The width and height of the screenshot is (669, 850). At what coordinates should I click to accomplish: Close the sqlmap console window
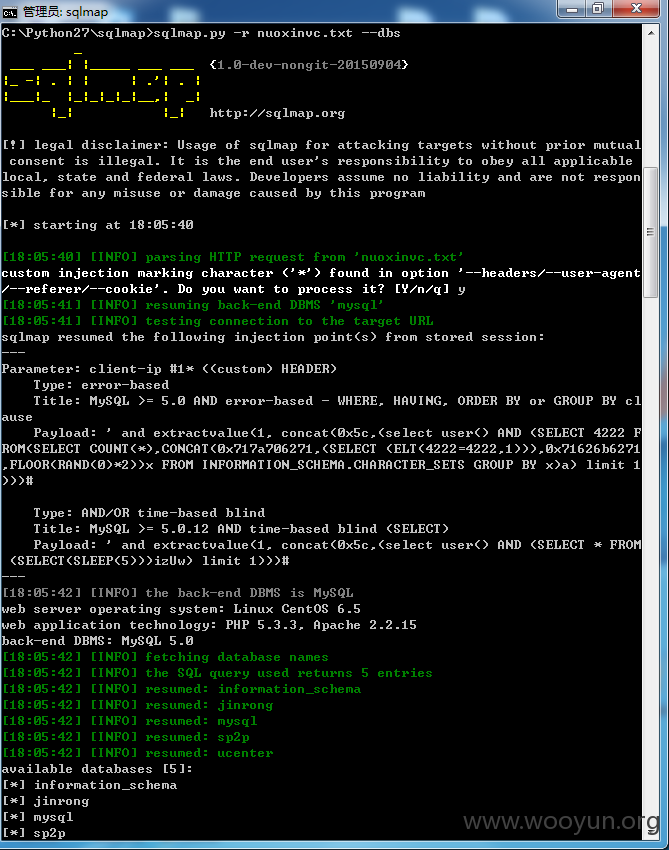click(x=636, y=9)
